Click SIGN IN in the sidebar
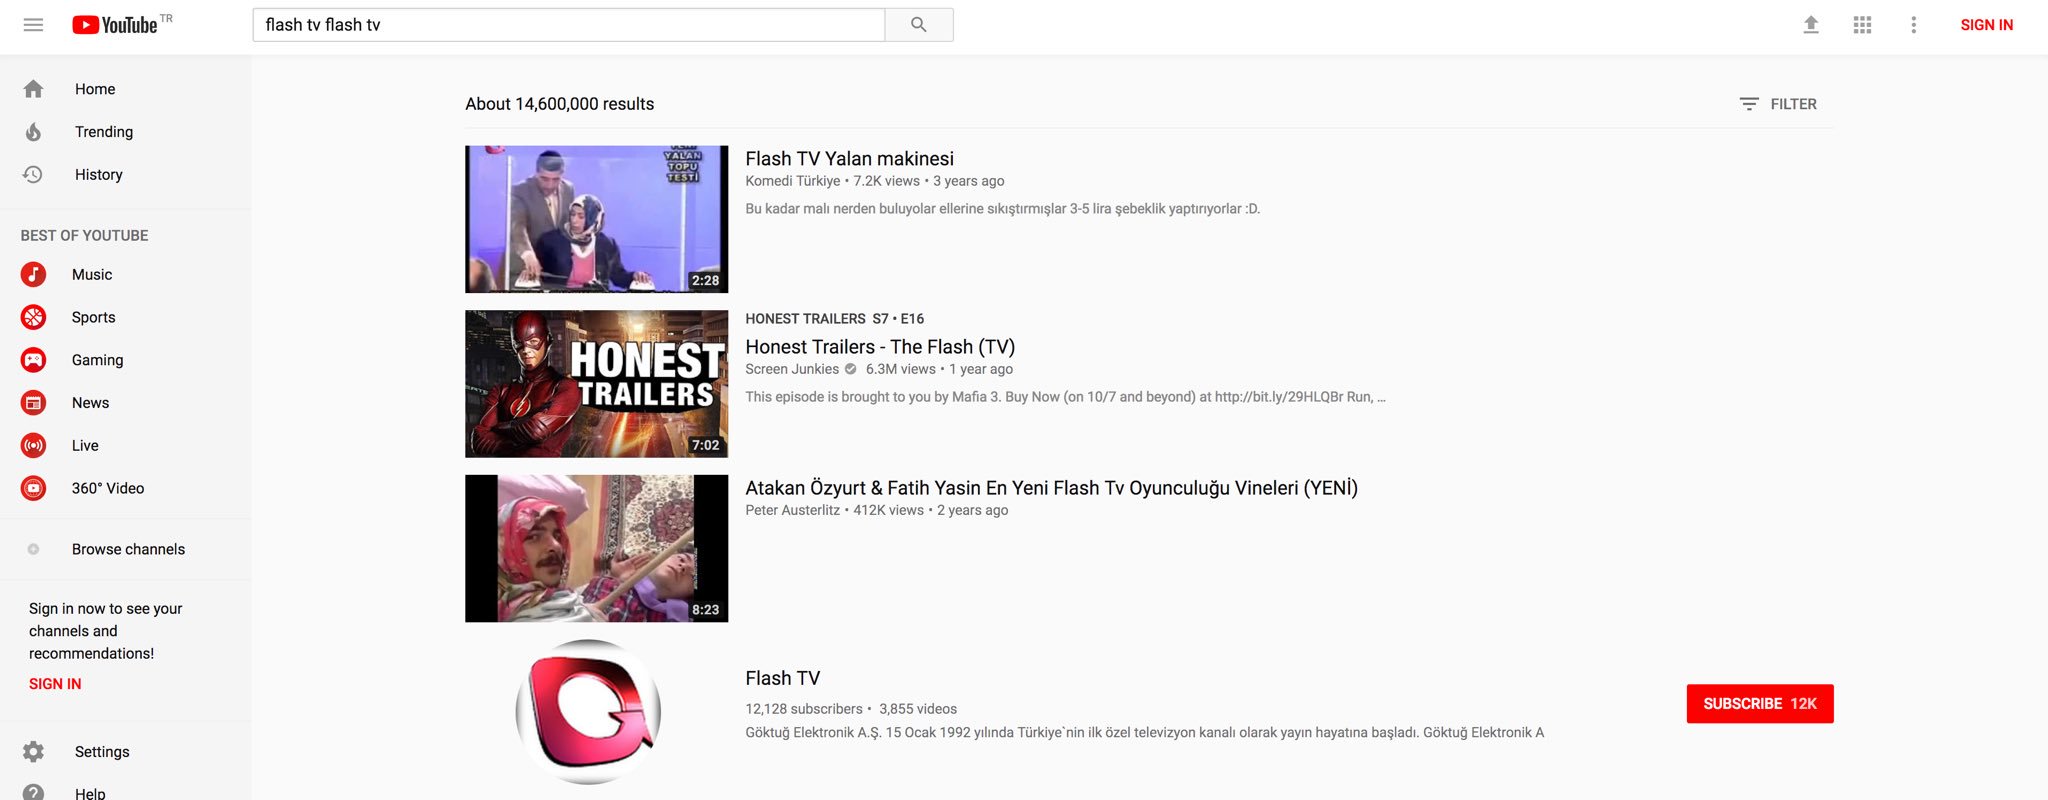Image resolution: width=2048 pixels, height=800 pixels. [55, 684]
